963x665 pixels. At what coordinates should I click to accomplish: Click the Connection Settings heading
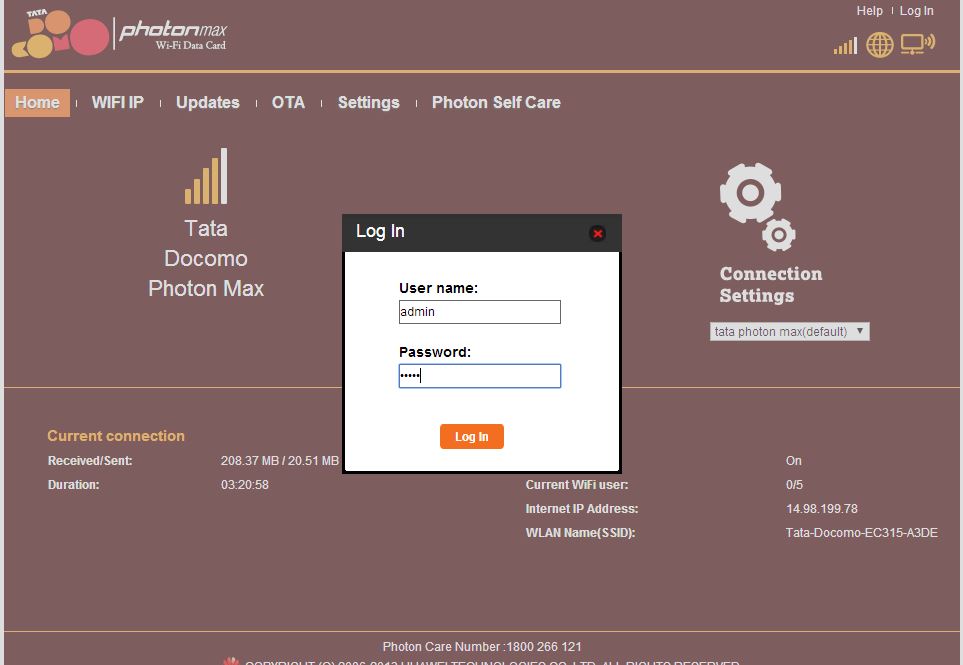[771, 285]
